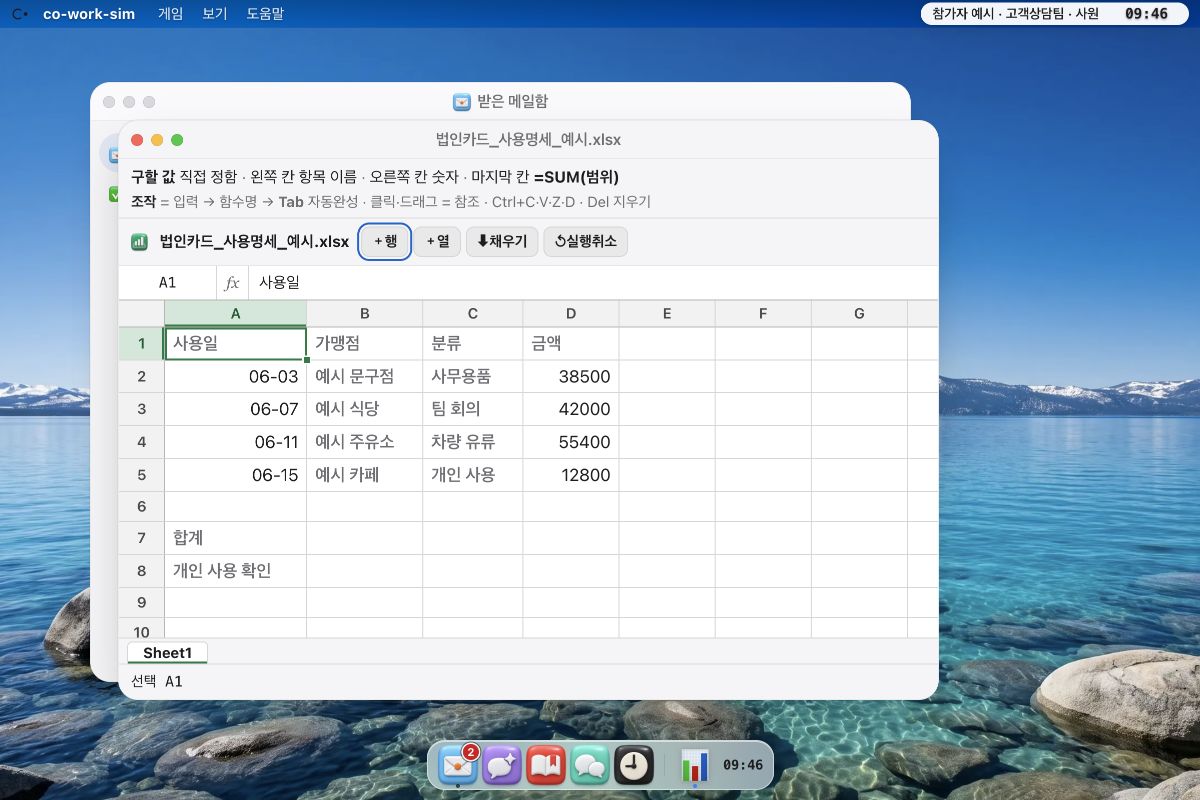Select column E header
Screen dimensions: 1200x800
click(667, 313)
